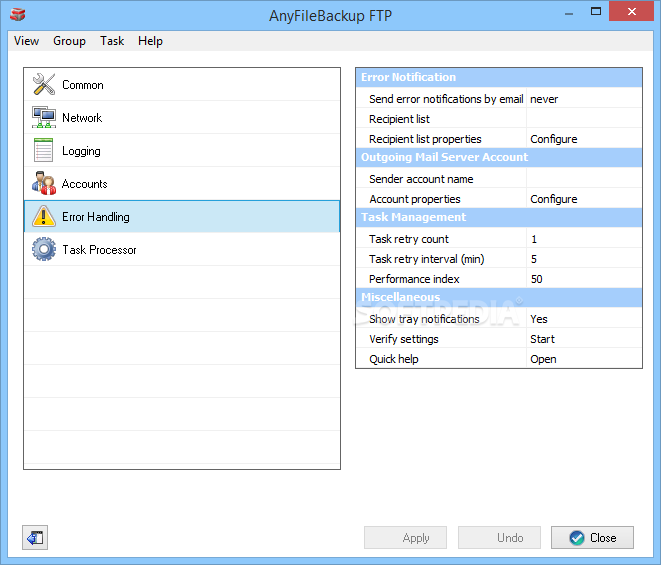Select the 'Account properties' row label

[415, 199]
